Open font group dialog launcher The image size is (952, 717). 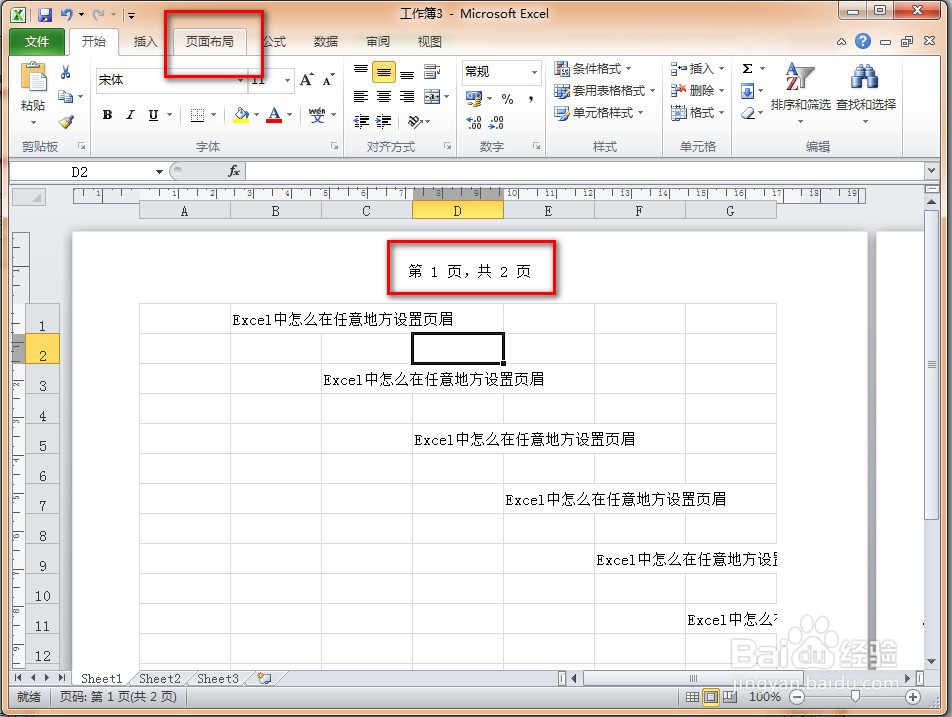click(334, 146)
